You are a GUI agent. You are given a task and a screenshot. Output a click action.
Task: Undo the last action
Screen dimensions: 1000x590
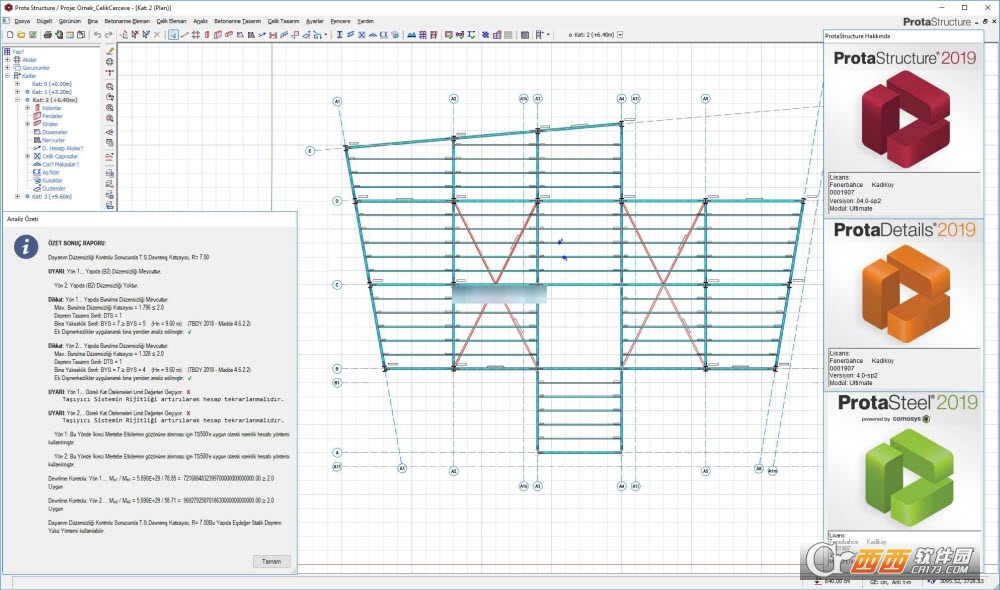(97, 34)
